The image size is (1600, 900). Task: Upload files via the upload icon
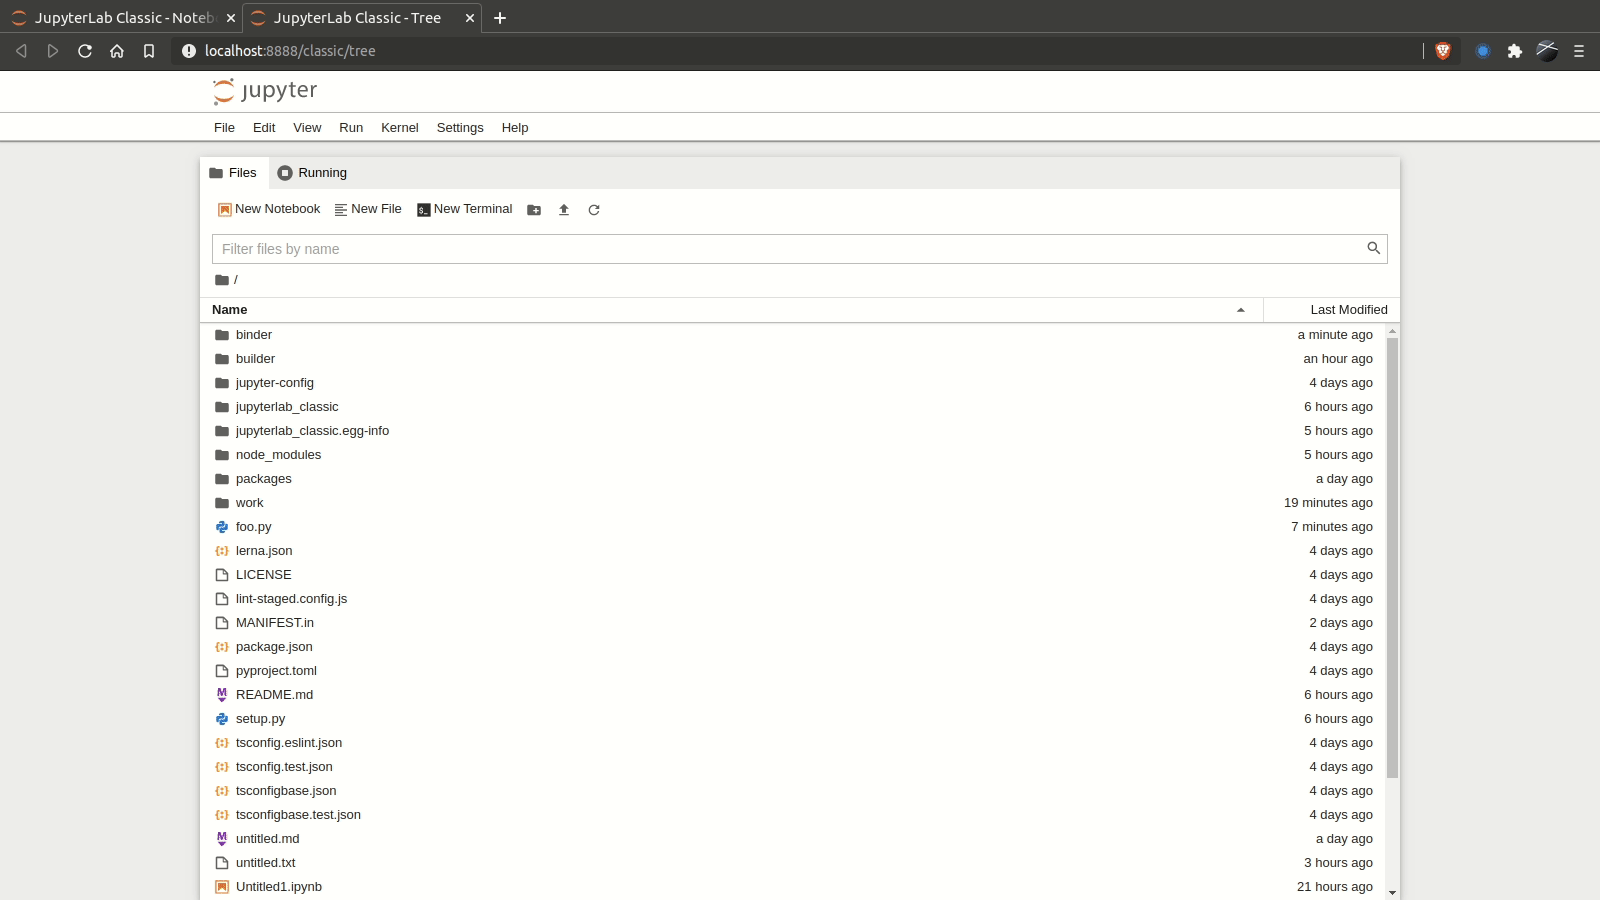click(x=564, y=210)
